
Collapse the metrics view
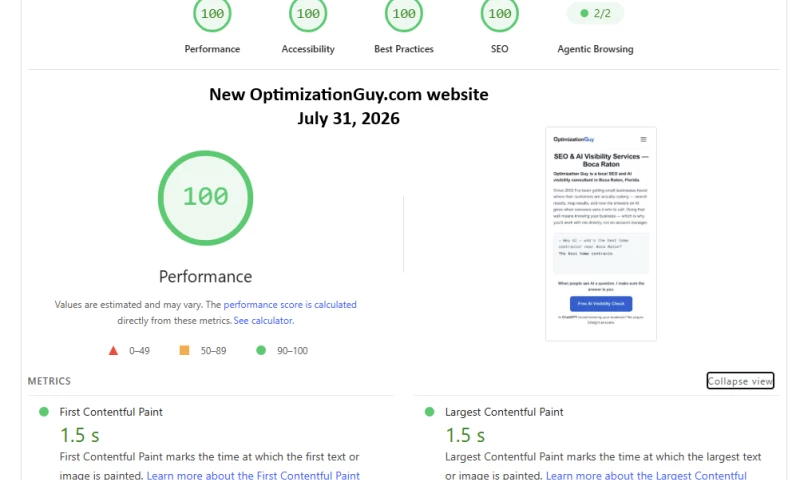click(740, 381)
